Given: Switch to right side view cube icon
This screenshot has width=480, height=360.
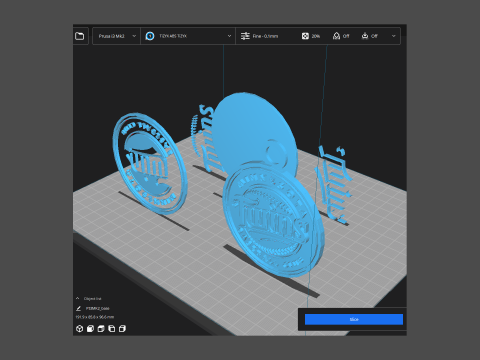Looking at the screenshot, I should (x=122, y=329).
